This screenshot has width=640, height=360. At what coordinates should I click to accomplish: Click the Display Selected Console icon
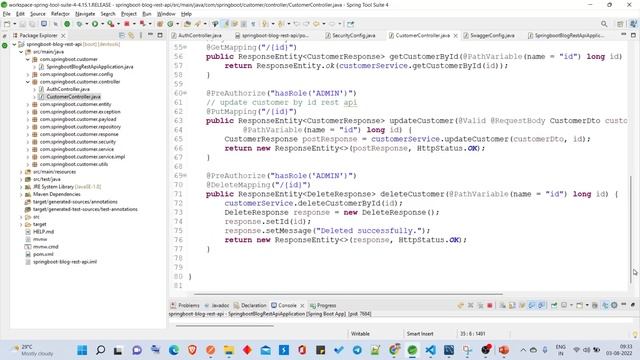pyautogui.click(x=564, y=305)
